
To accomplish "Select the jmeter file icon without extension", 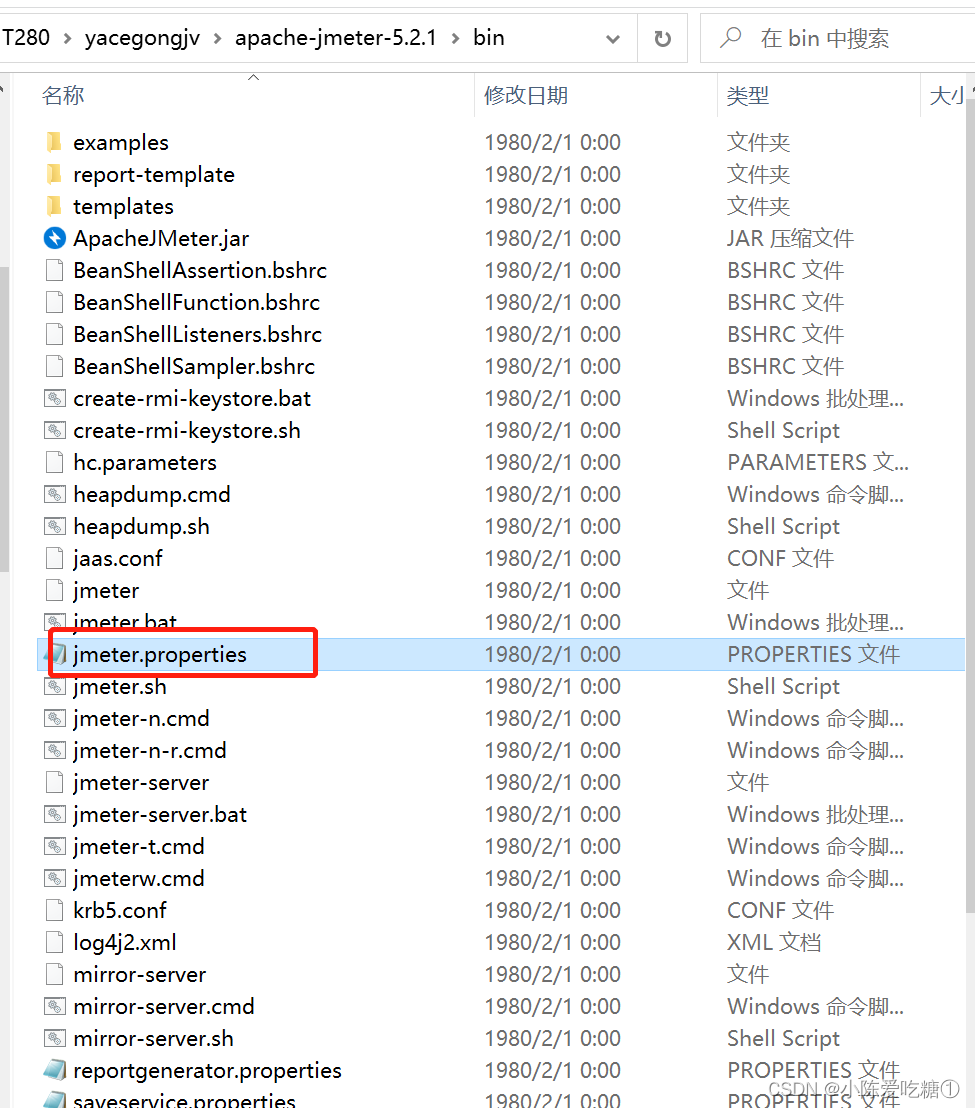I will (54, 590).
